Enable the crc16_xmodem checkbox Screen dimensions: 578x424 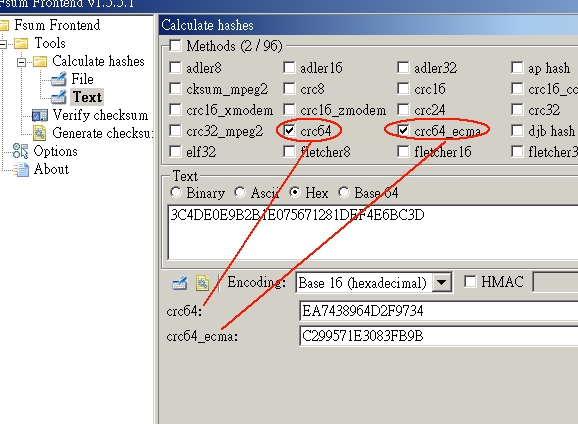[x=175, y=110]
